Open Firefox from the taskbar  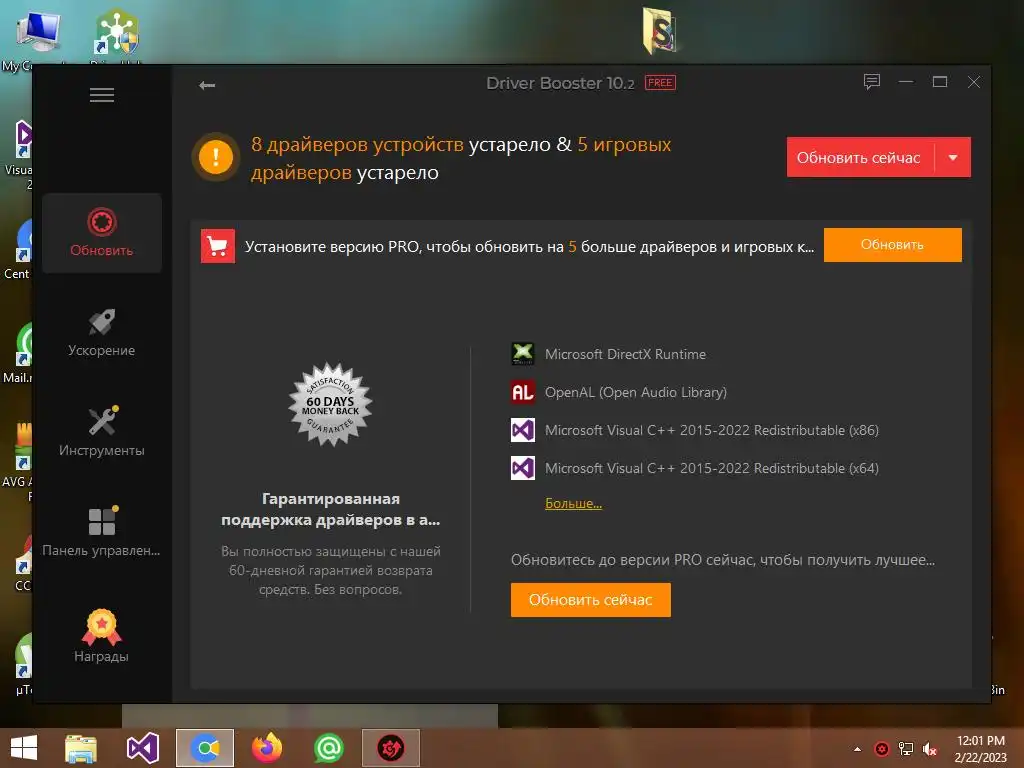pyautogui.click(x=267, y=748)
